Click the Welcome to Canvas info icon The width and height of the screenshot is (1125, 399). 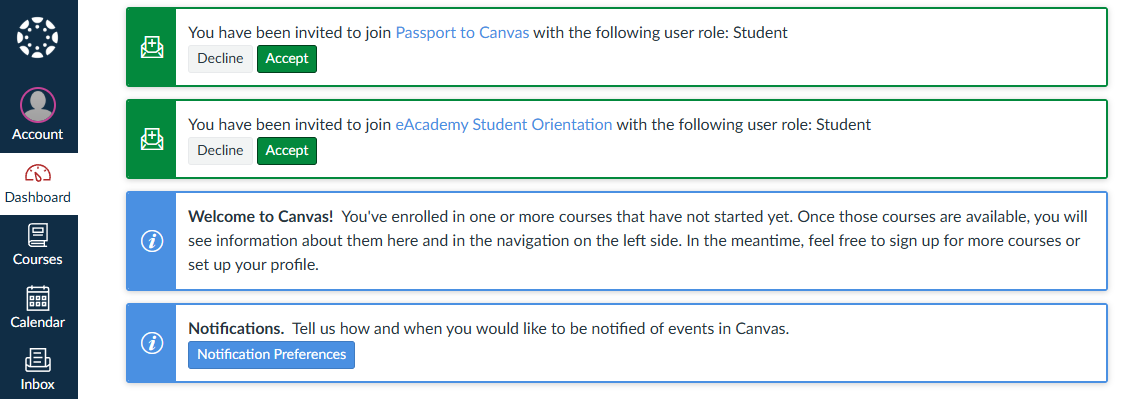(151, 241)
